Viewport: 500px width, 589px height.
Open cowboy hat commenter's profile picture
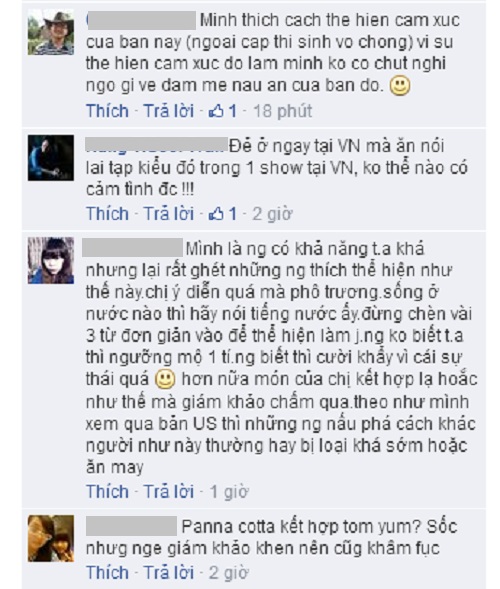pyautogui.click(x=51, y=33)
